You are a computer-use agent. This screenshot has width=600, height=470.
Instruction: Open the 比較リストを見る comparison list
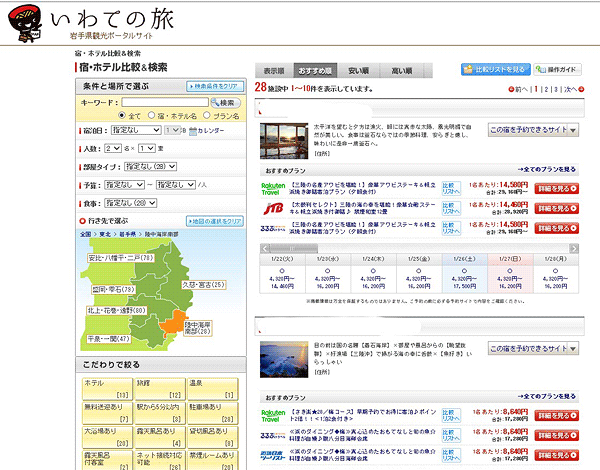click(495, 70)
